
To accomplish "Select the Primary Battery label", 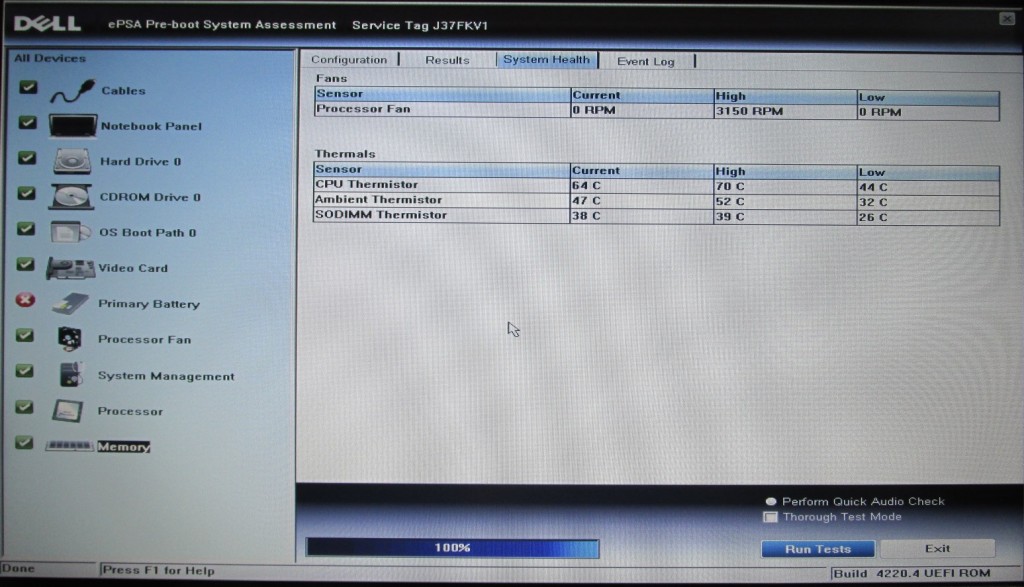I will coord(149,304).
